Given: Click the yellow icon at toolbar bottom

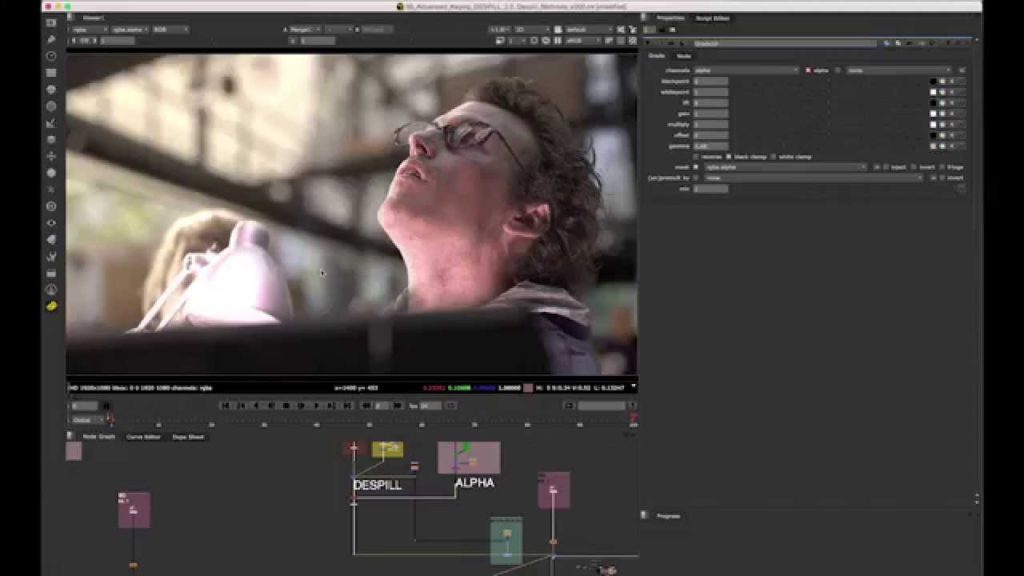Looking at the screenshot, I should coord(51,306).
